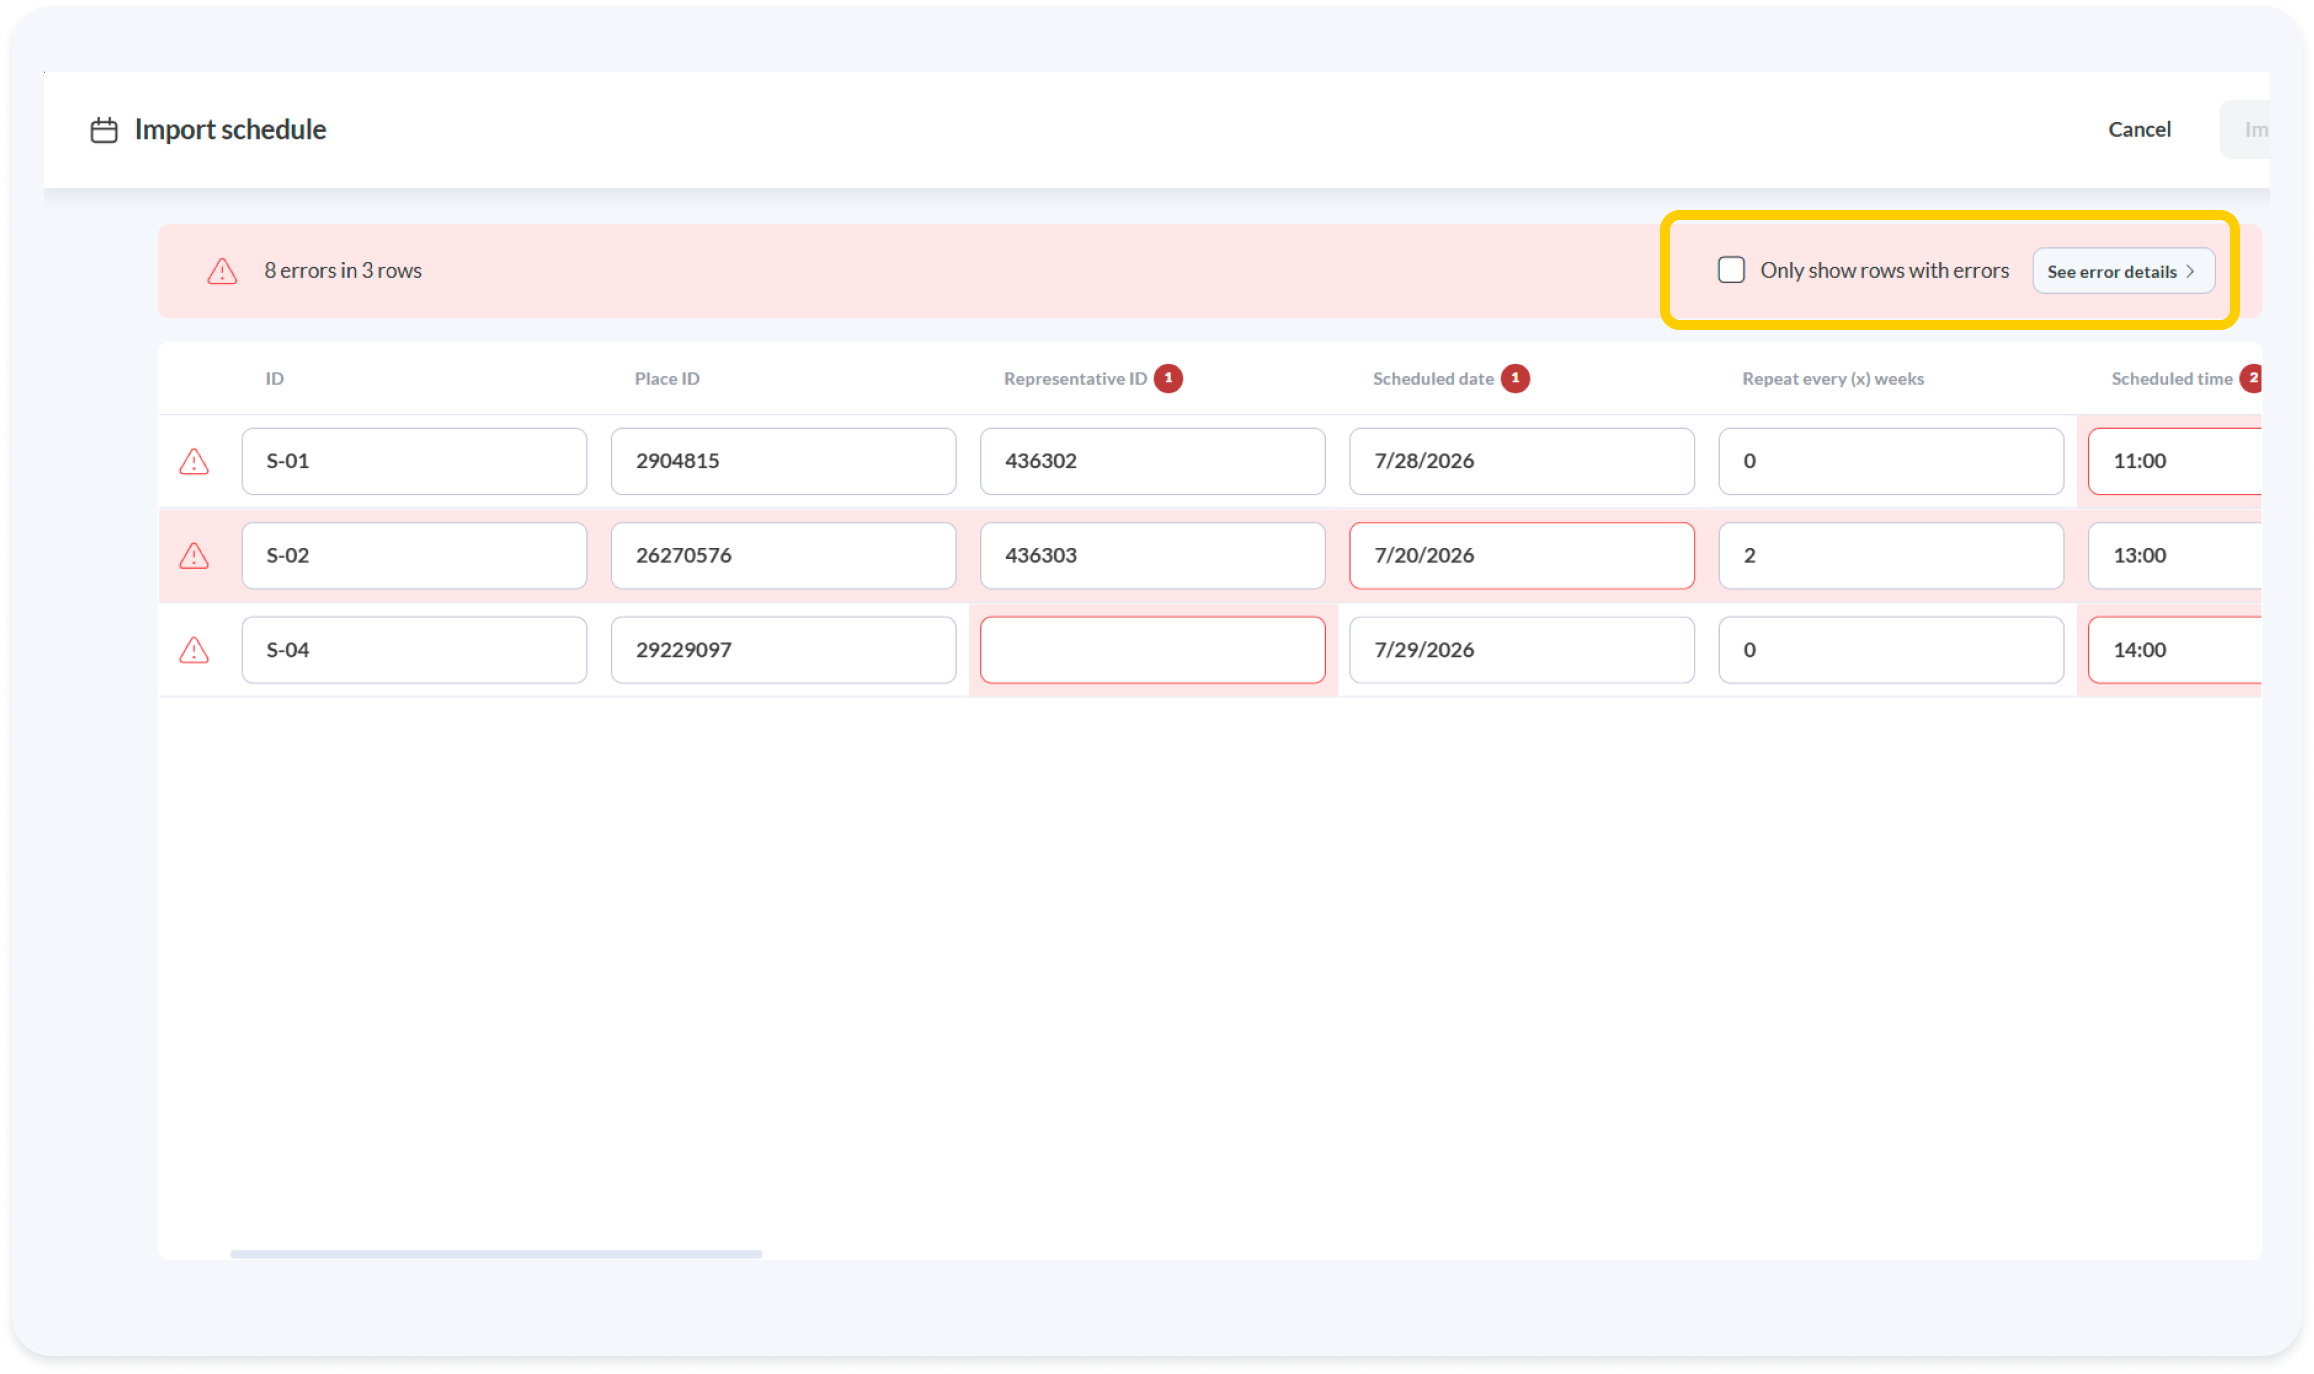This screenshot has width=2314, height=1374.
Task: Edit the 7/20/2026 scheduled date field
Action: (1521, 555)
